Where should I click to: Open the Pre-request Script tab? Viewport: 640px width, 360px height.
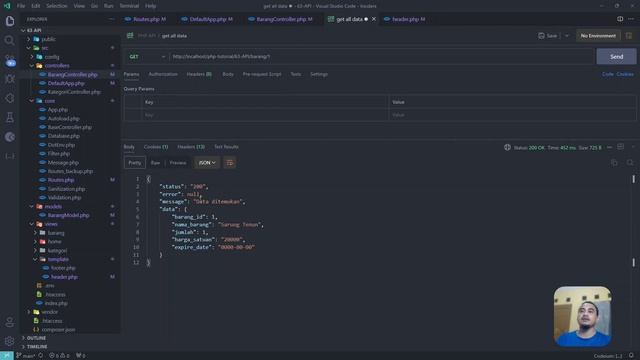[x=262, y=74]
